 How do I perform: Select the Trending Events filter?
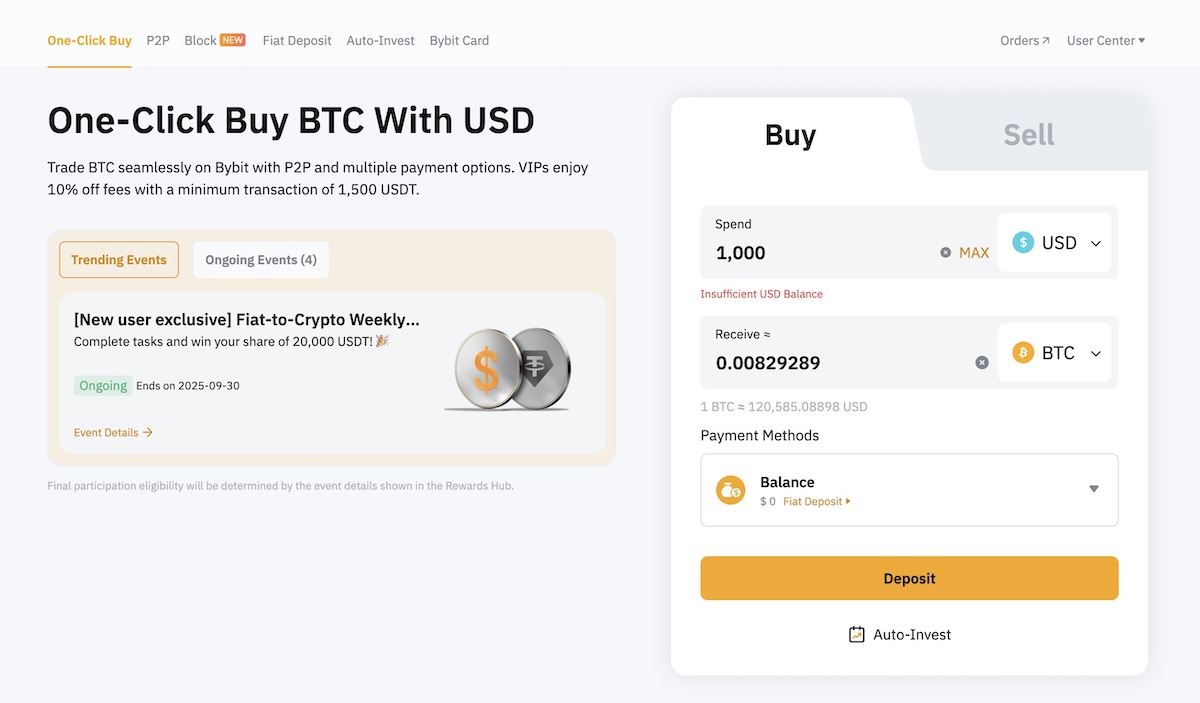click(x=118, y=259)
